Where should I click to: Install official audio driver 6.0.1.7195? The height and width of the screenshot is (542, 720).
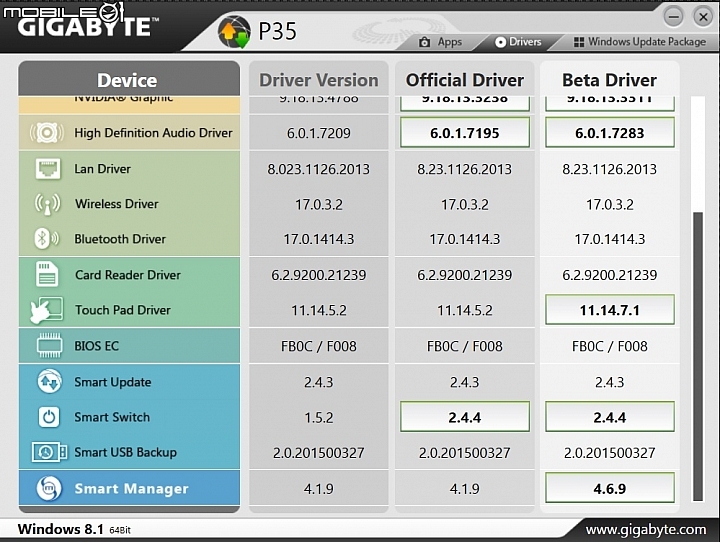(465, 133)
